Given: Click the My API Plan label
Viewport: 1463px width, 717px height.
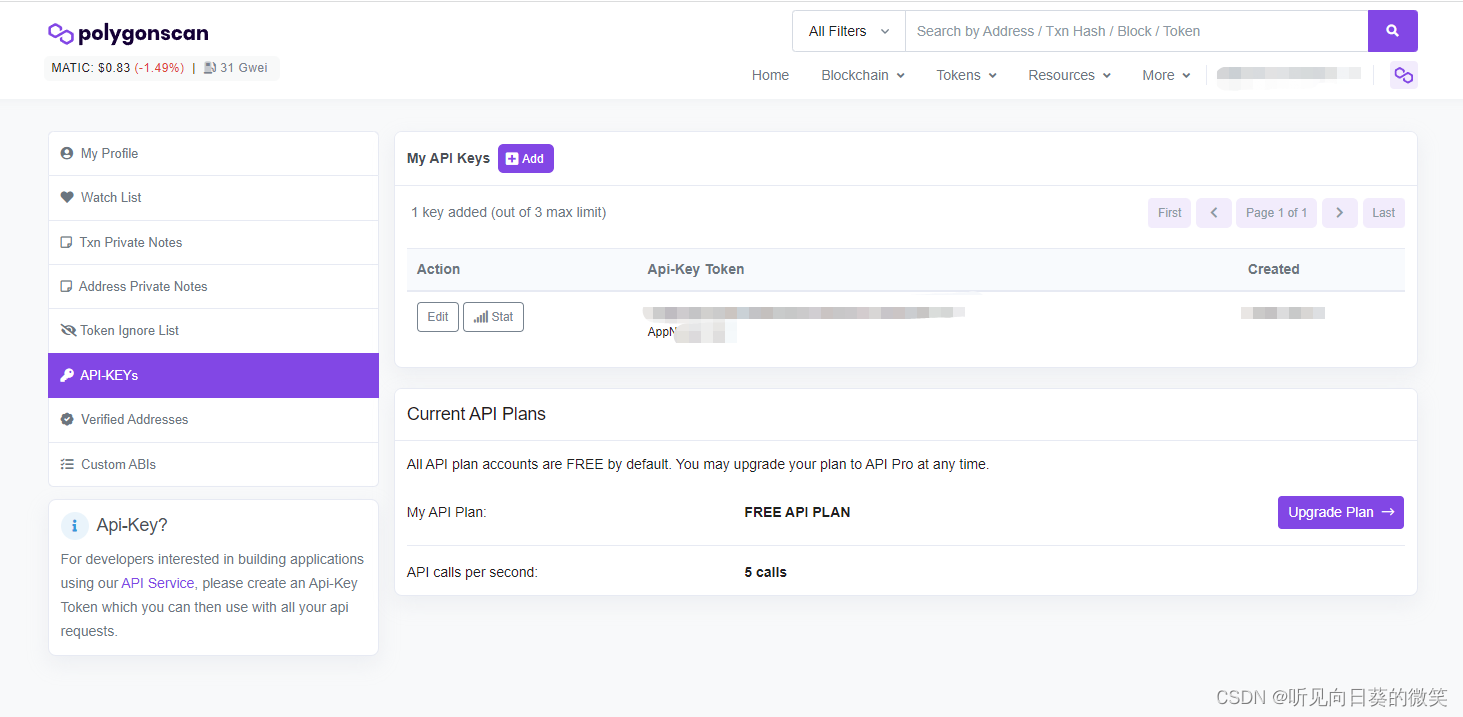Looking at the screenshot, I should (x=446, y=512).
